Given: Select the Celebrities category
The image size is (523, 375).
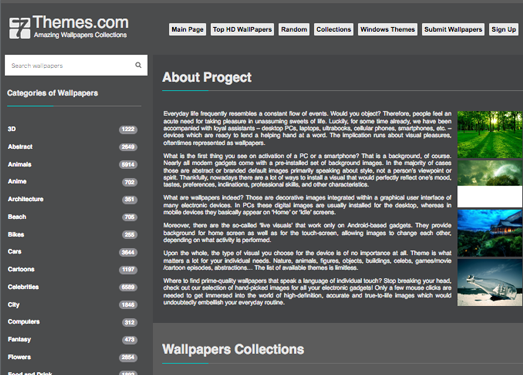Looking at the screenshot, I should pyautogui.click(x=23, y=287).
